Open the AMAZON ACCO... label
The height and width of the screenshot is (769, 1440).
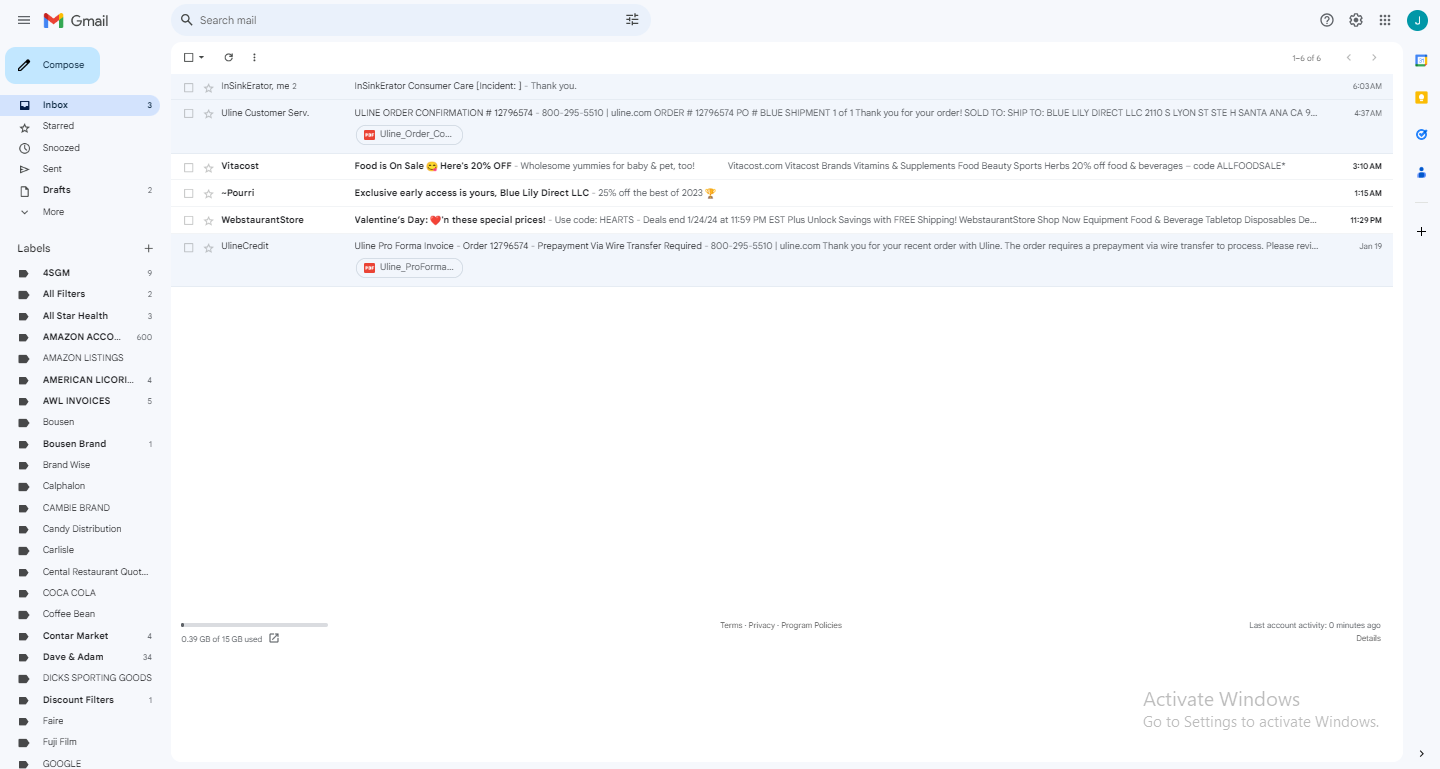point(80,337)
